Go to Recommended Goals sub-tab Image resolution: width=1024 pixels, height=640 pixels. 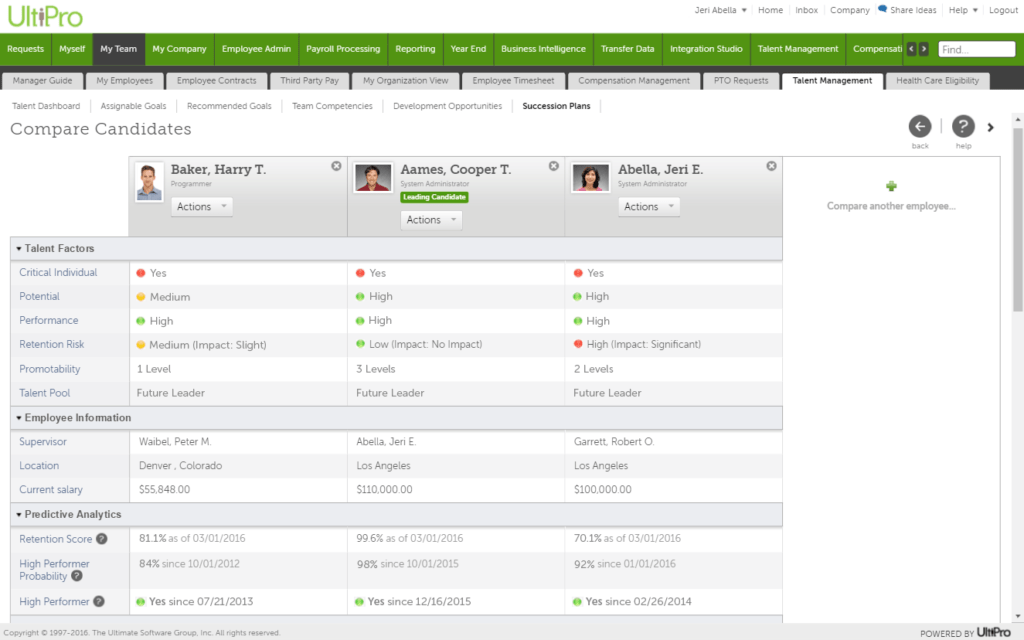(x=229, y=106)
